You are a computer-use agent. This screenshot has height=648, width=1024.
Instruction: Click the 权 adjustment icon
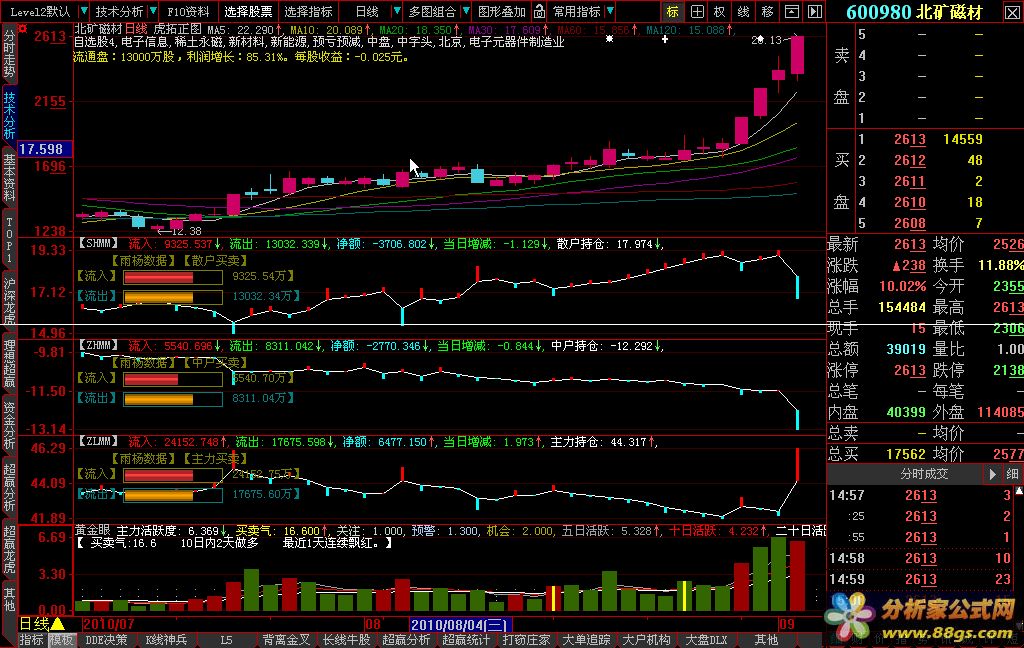point(720,11)
